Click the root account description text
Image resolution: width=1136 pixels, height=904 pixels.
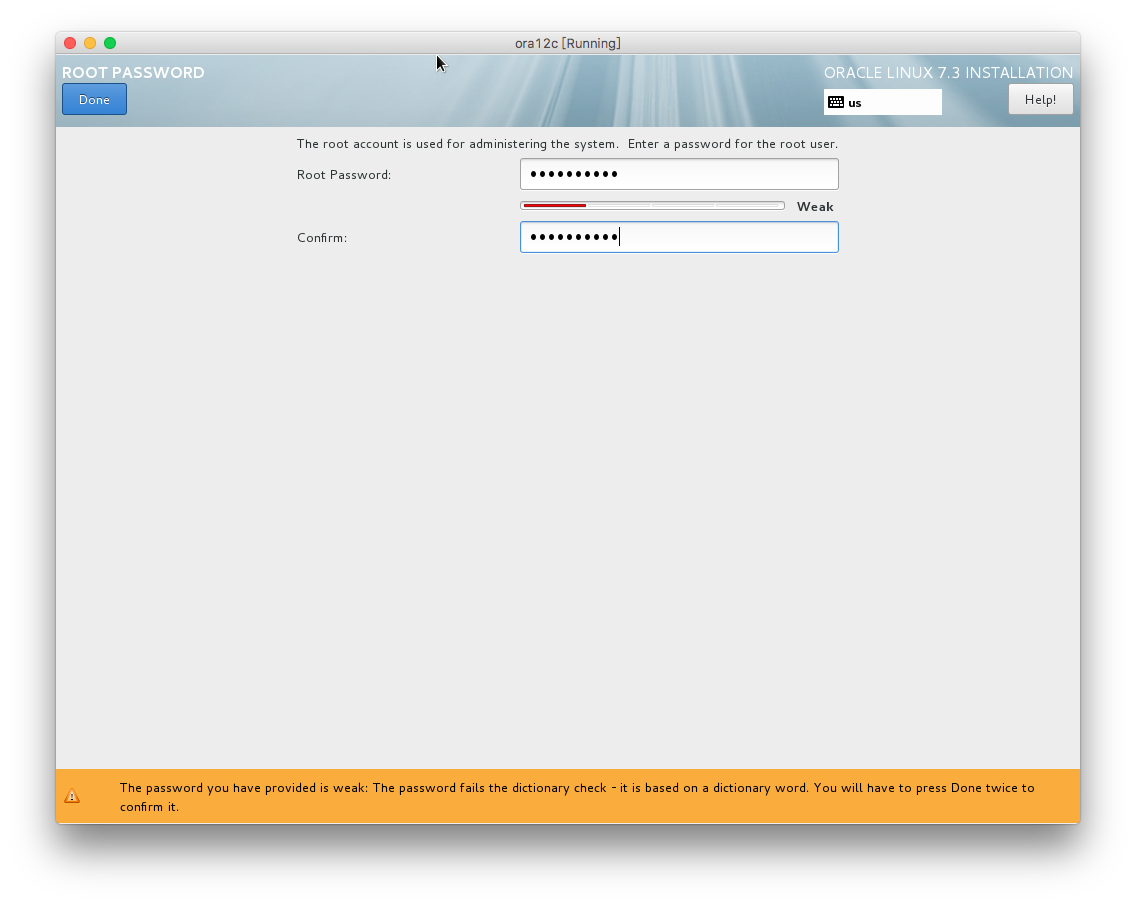(x=567, y=143)
